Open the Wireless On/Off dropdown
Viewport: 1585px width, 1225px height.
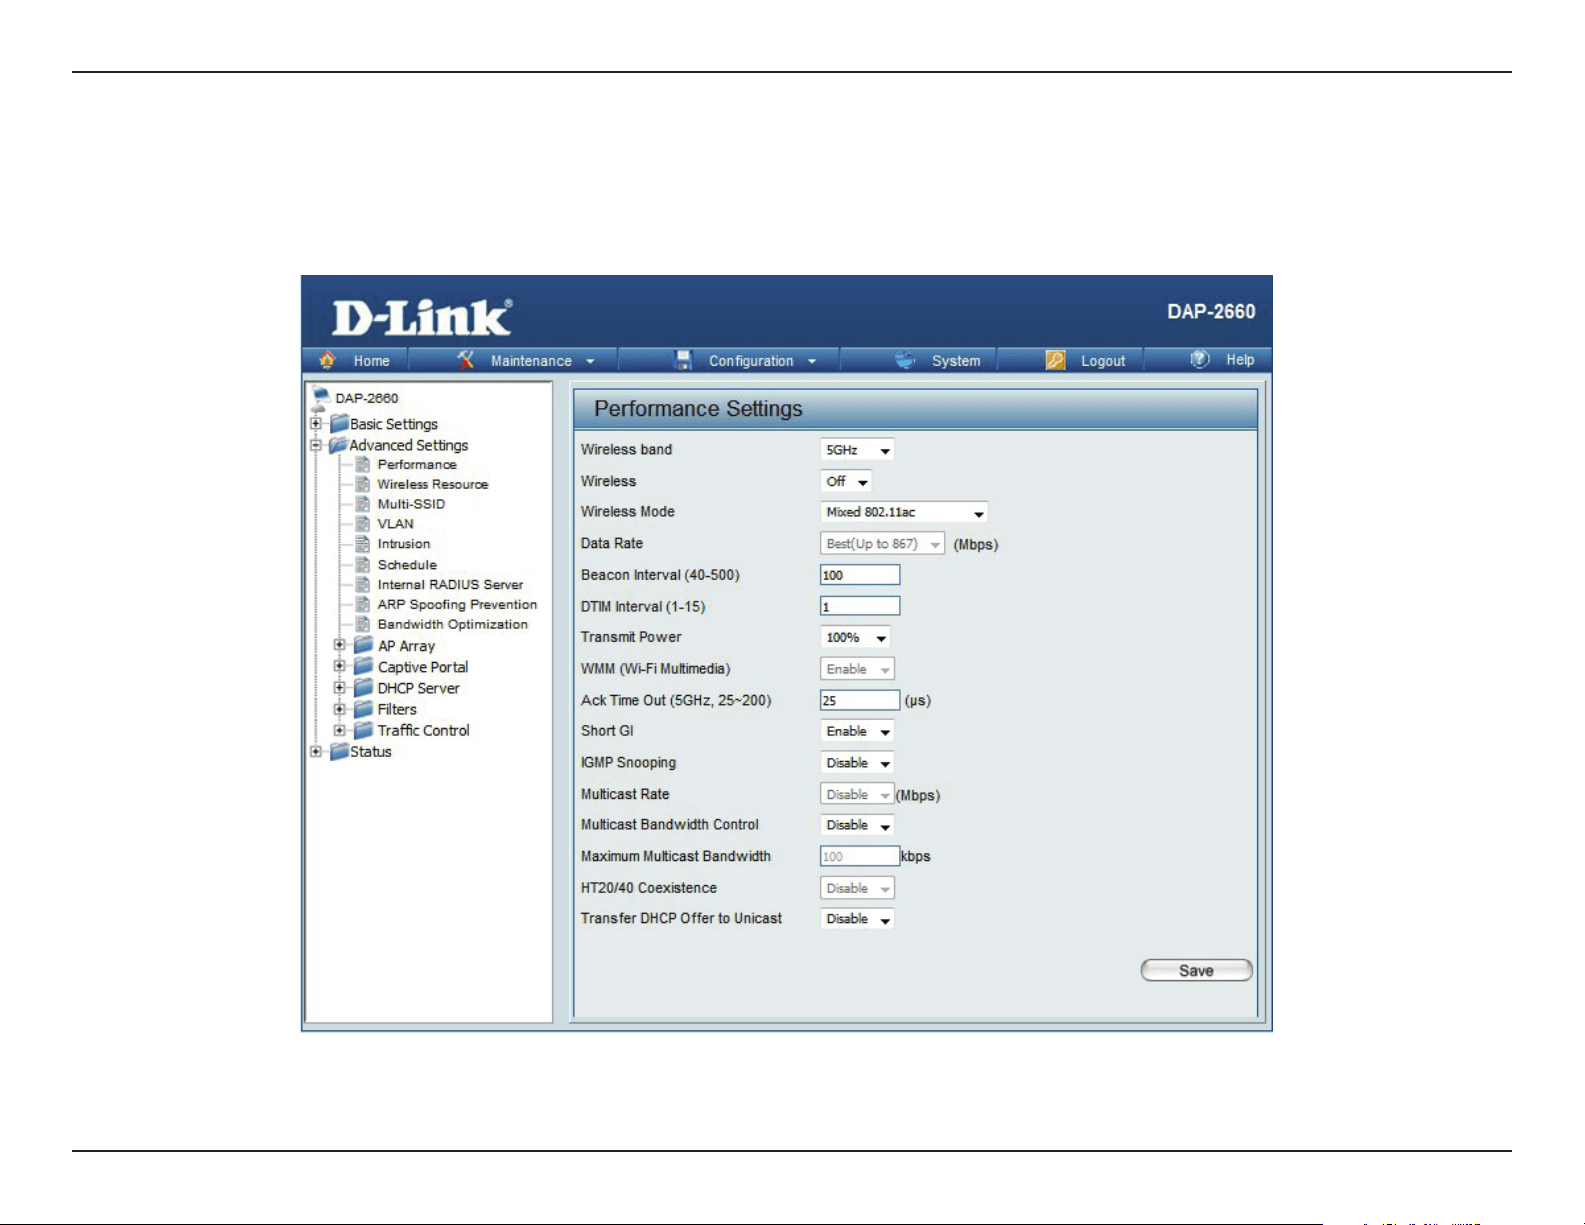[x=846, y=481]
